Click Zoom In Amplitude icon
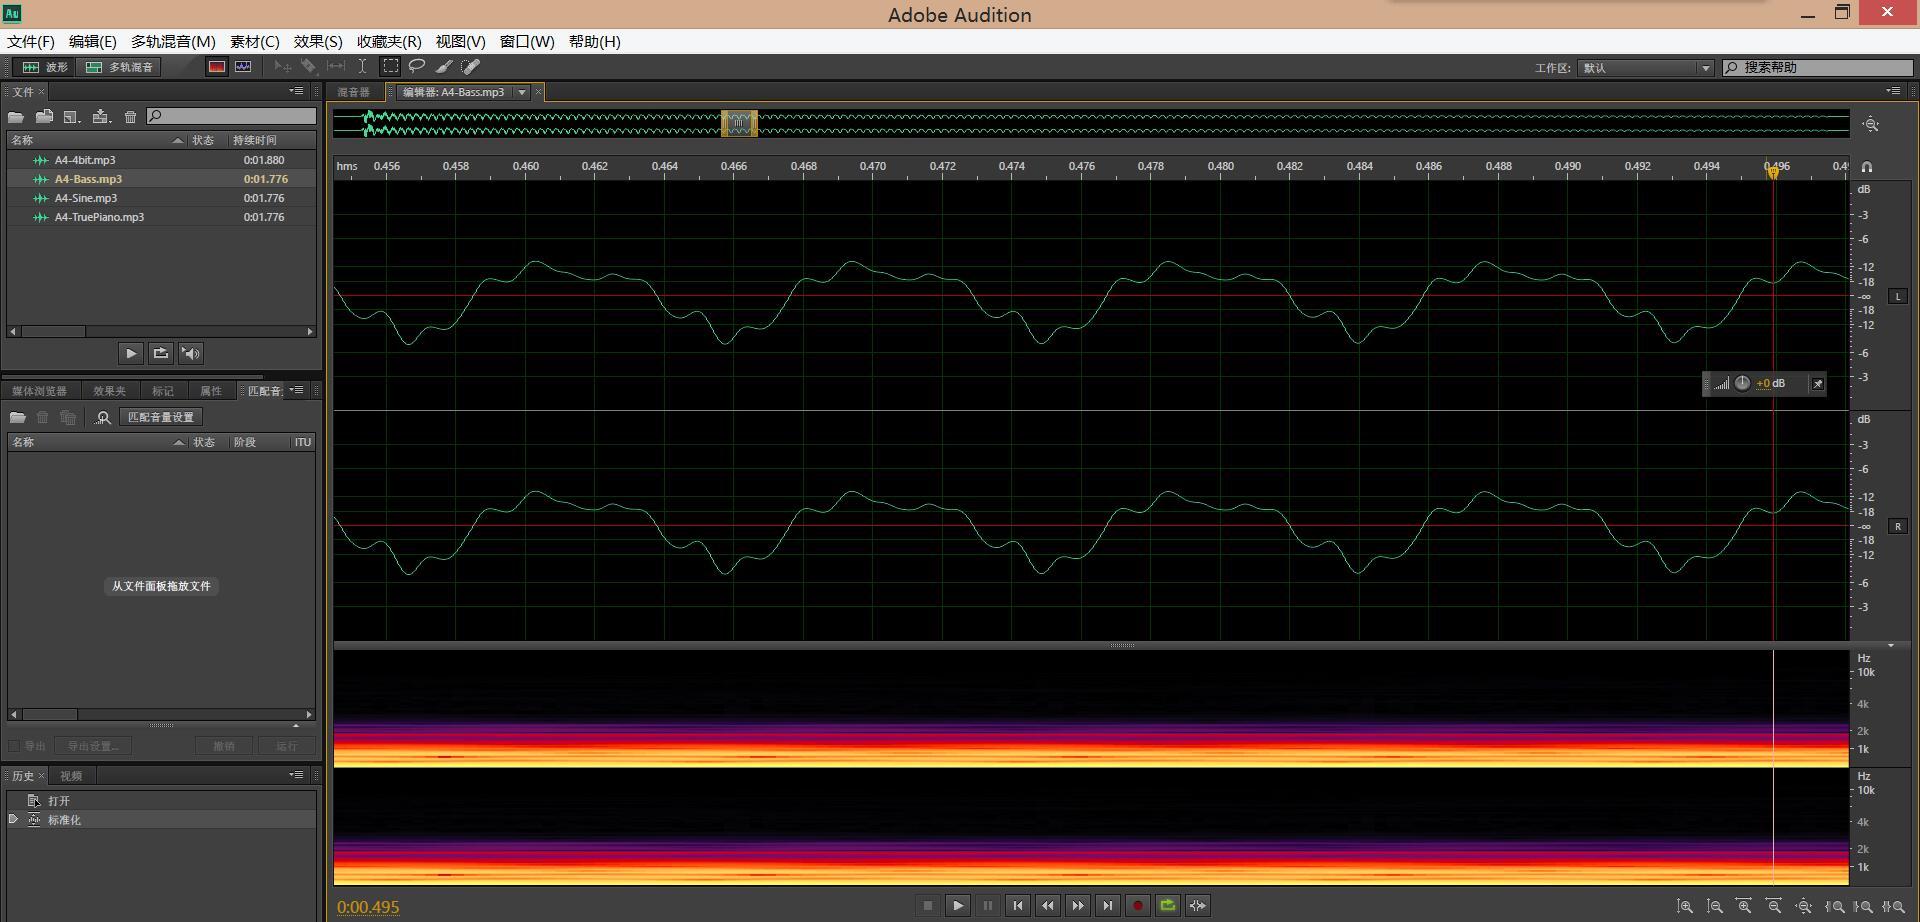The width and height of the screenshot is (1920, 922). click(x=1685, y=907)
